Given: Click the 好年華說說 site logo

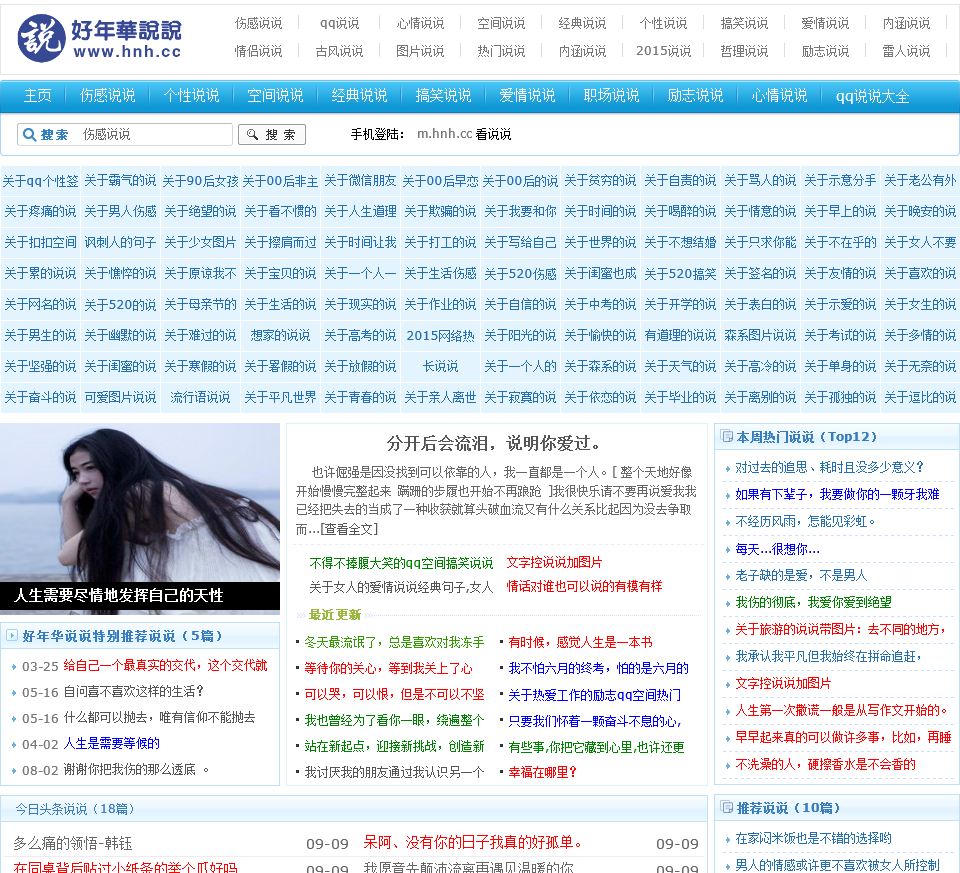Looking at the screenshot, I should 100,38.
